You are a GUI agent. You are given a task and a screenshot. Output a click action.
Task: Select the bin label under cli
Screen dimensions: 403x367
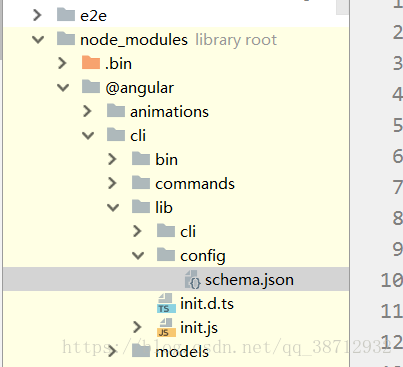(x=166, y=160)
